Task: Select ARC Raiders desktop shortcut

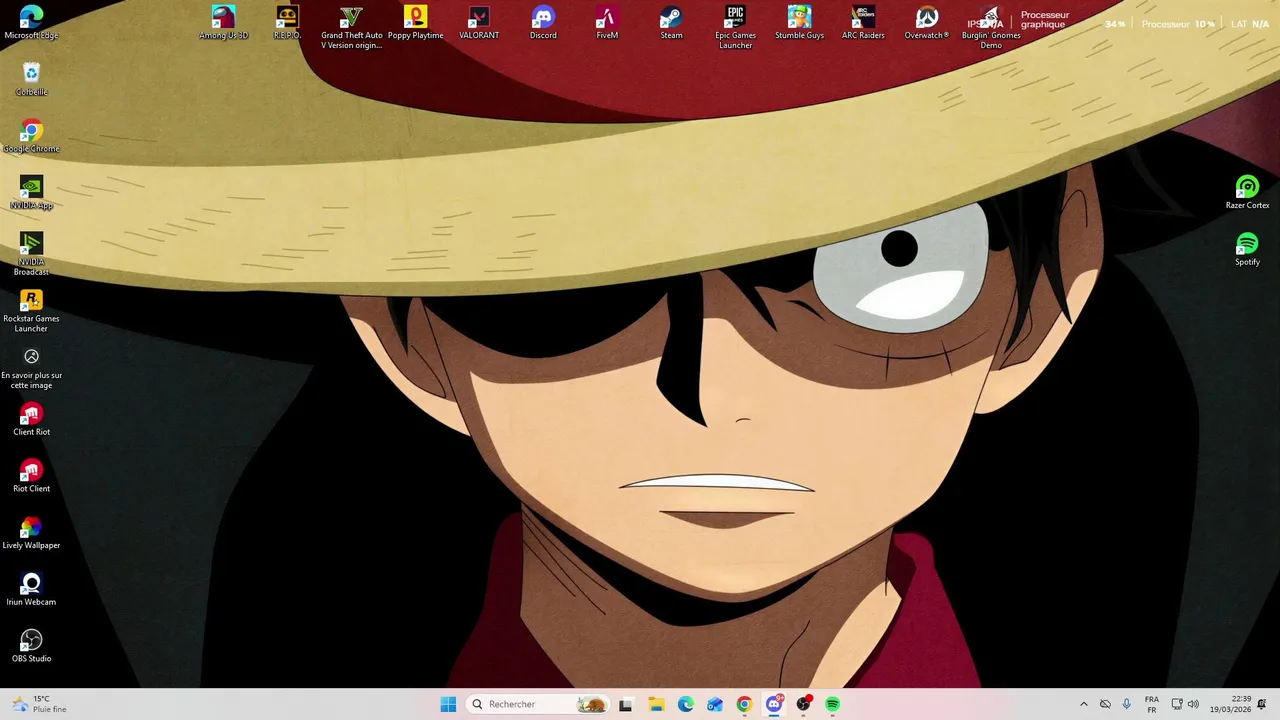Action: coord(863,22)
